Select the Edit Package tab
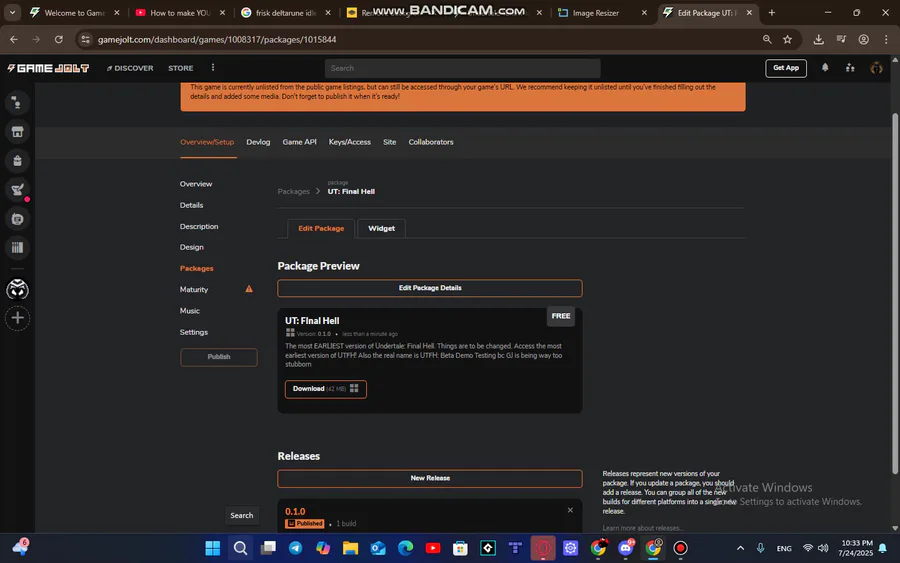 point(321,228)
